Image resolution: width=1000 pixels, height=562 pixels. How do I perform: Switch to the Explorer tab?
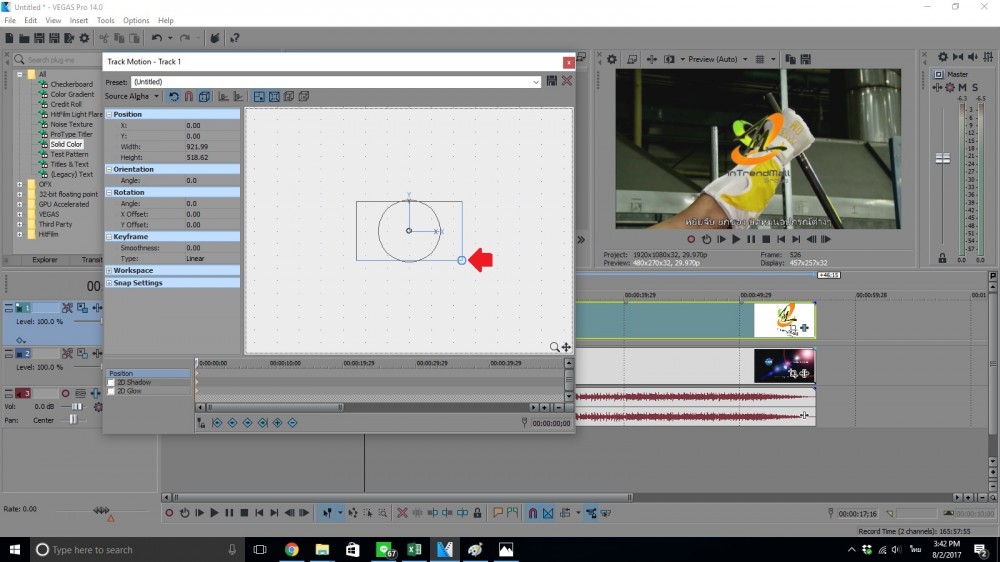click(x=45, y=260)
